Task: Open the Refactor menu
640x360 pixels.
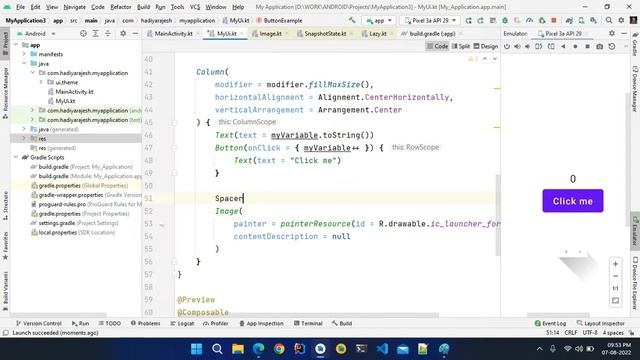Action: [121, 7]
